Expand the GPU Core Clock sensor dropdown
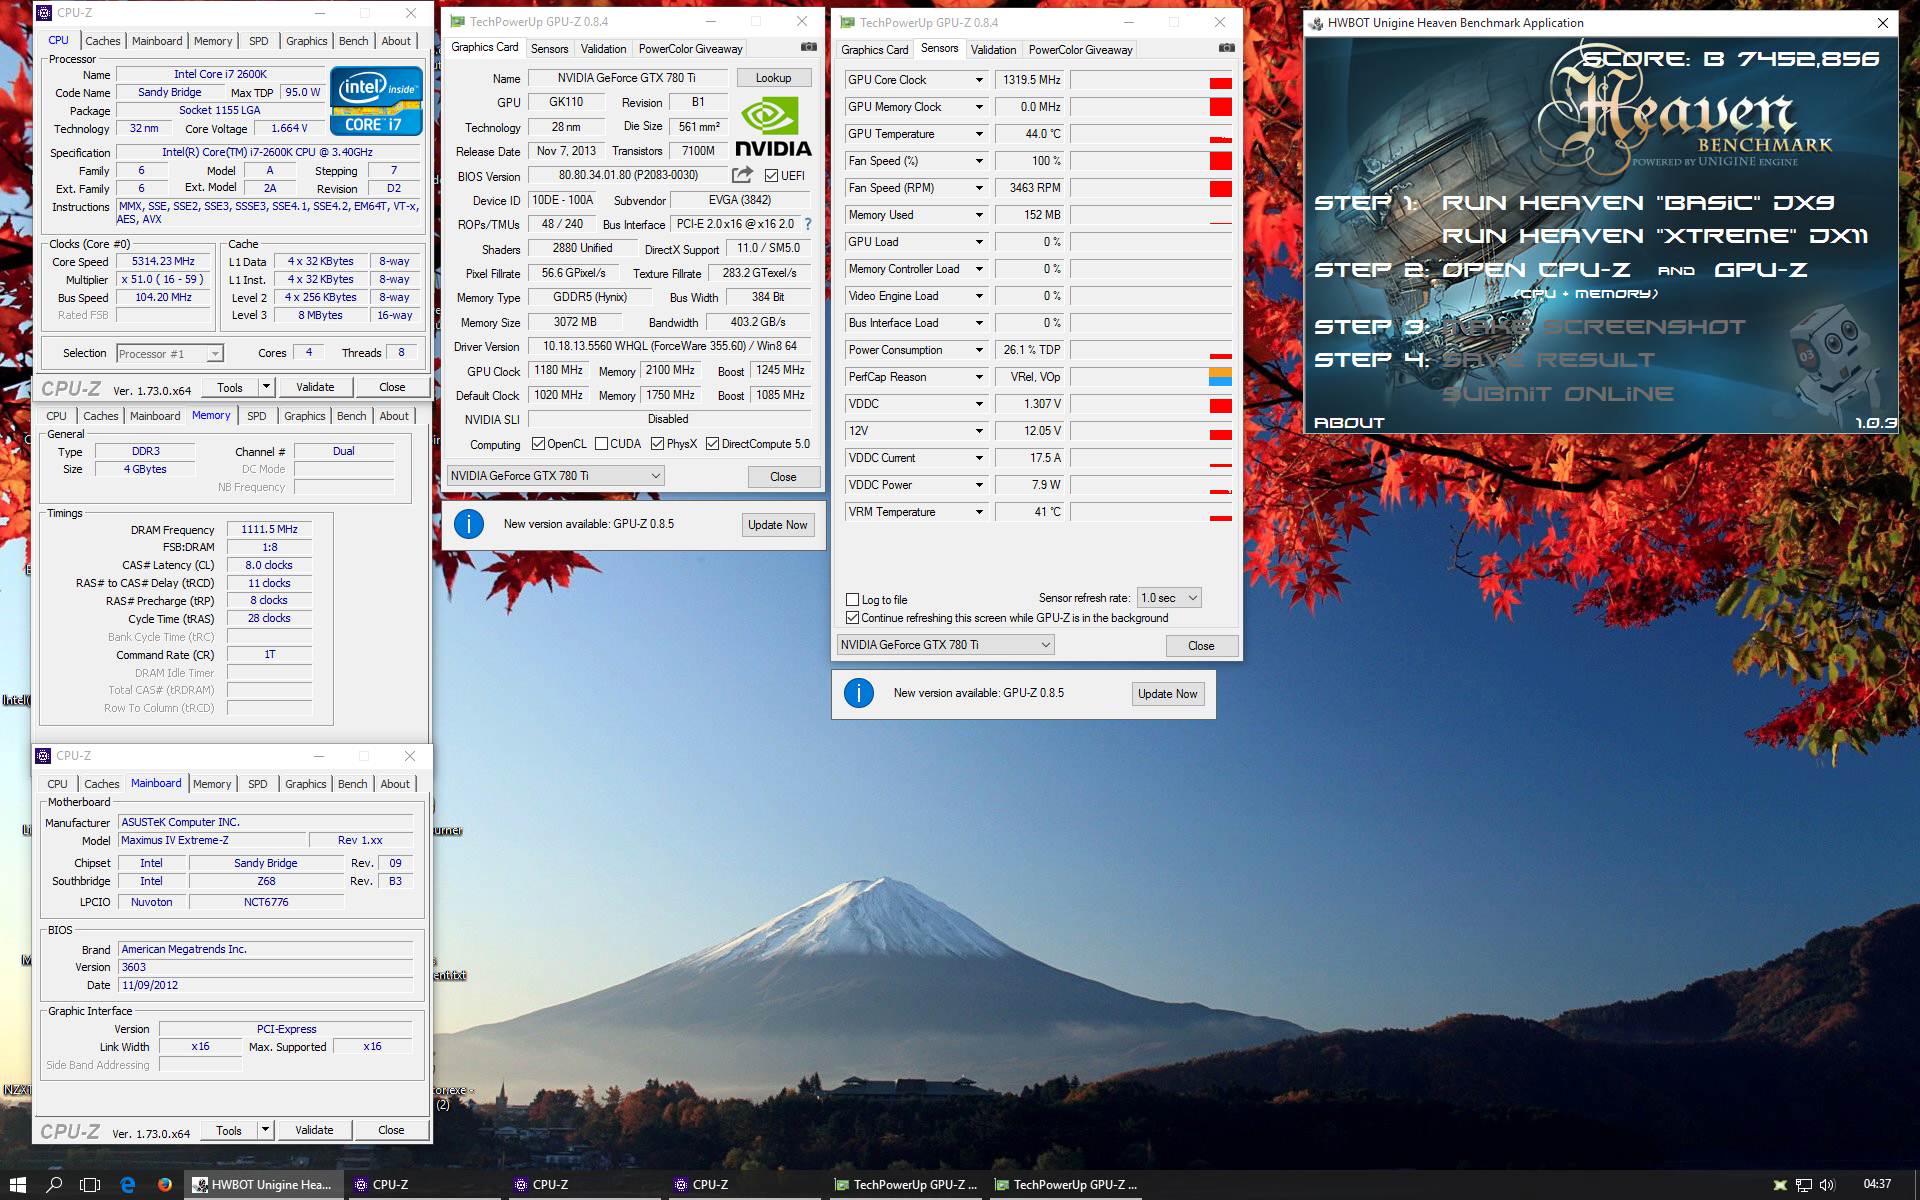 click(979, 80)
